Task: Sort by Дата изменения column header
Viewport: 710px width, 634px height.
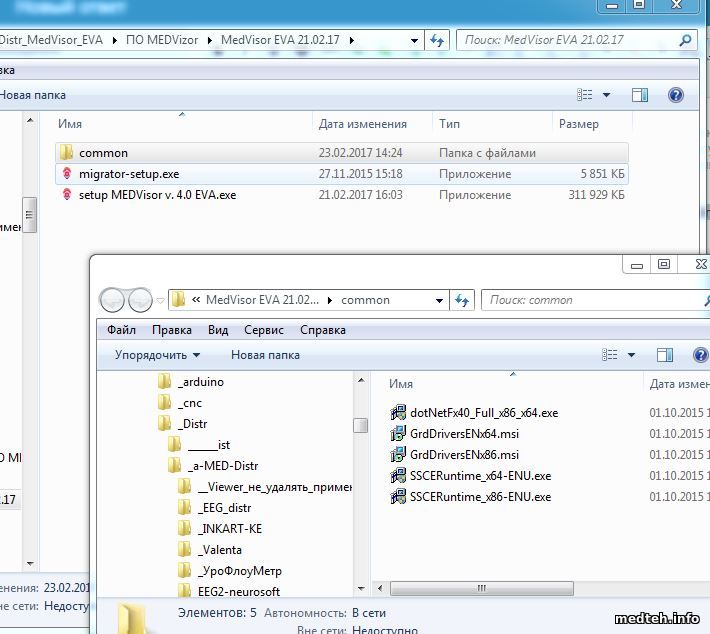Action: click(678, 384)
